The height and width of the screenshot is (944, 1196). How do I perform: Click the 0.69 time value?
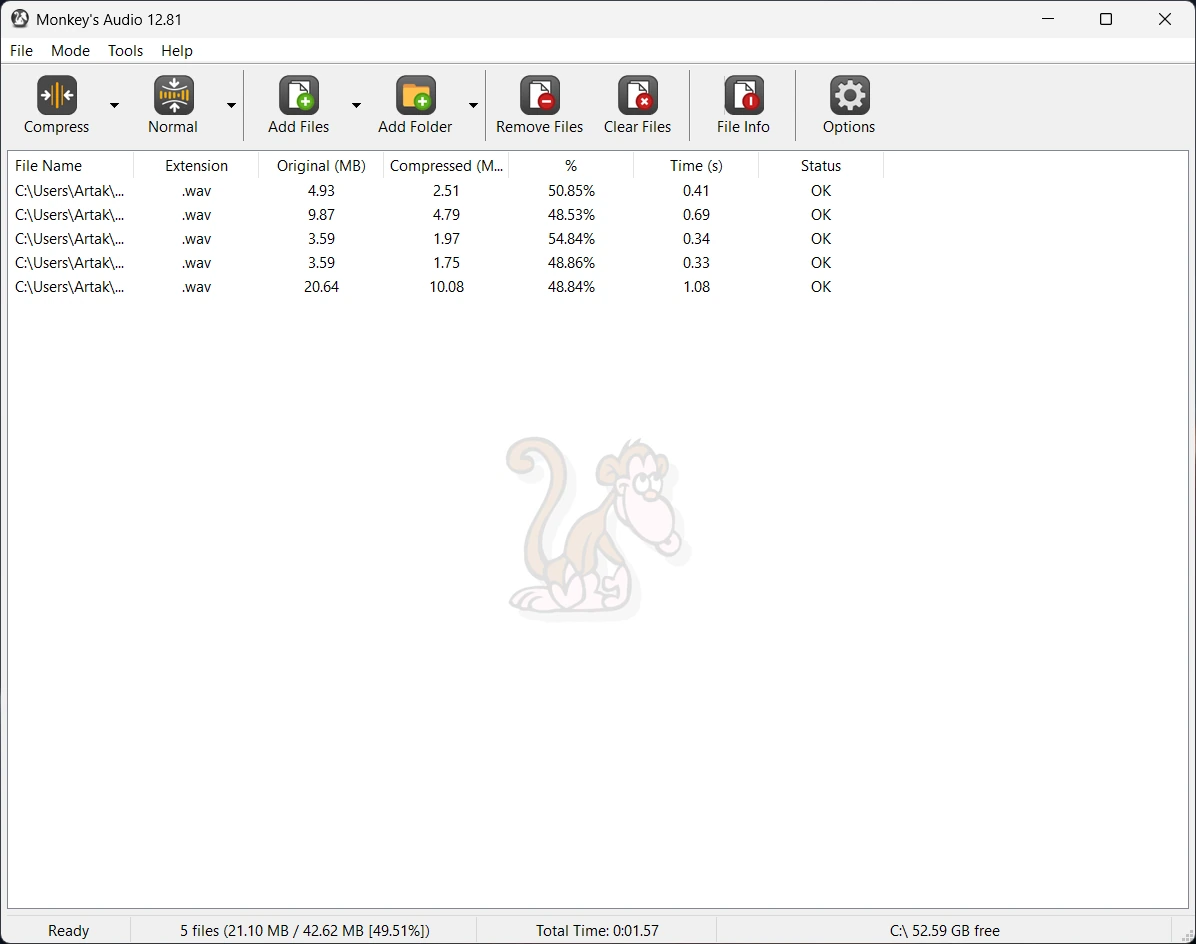[x=696, y=214]
